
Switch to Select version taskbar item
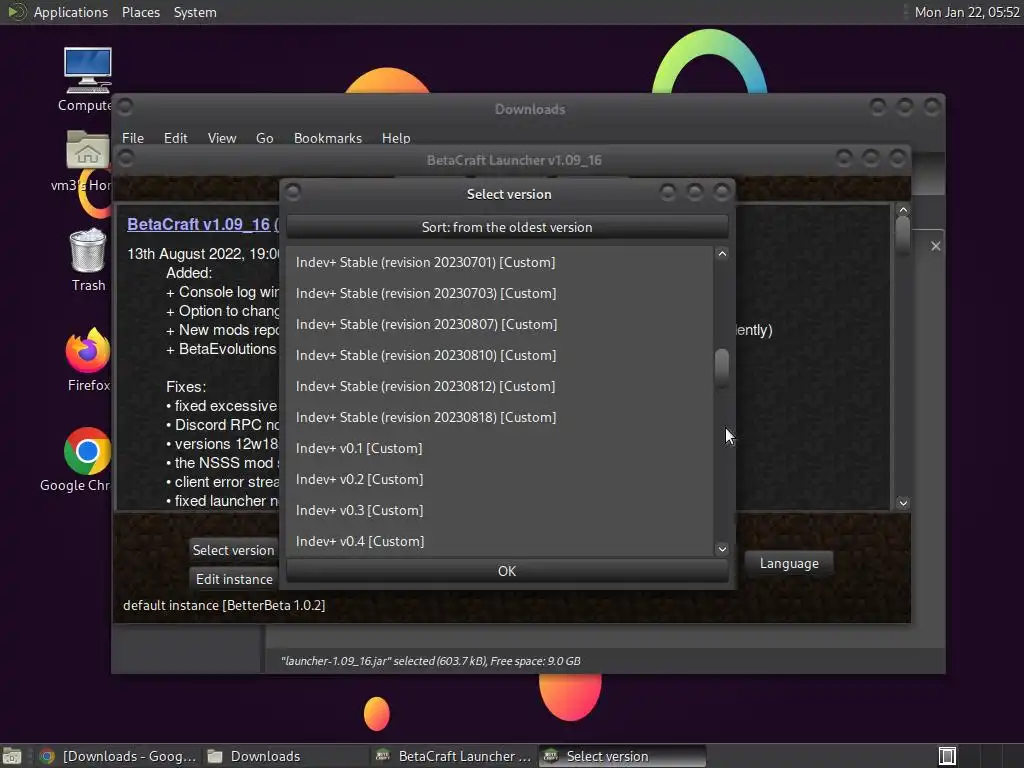[x=622, y=756]
